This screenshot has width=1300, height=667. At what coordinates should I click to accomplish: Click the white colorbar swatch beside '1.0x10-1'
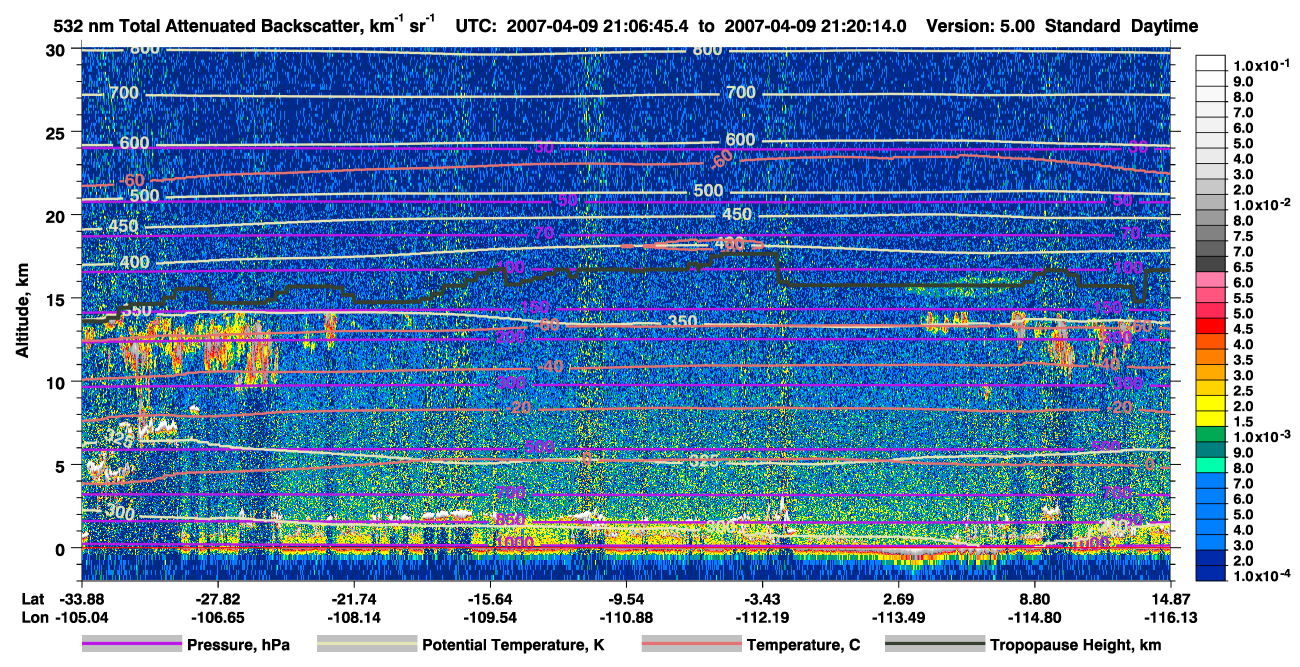(x=1210, y=62)
